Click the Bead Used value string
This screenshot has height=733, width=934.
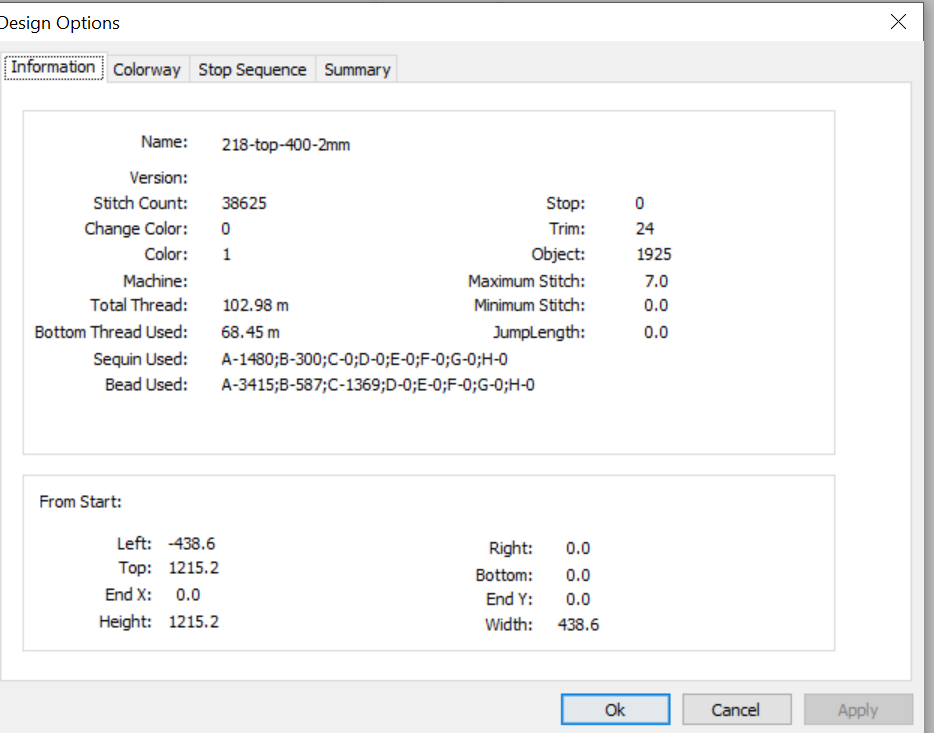tap(378, 385)
